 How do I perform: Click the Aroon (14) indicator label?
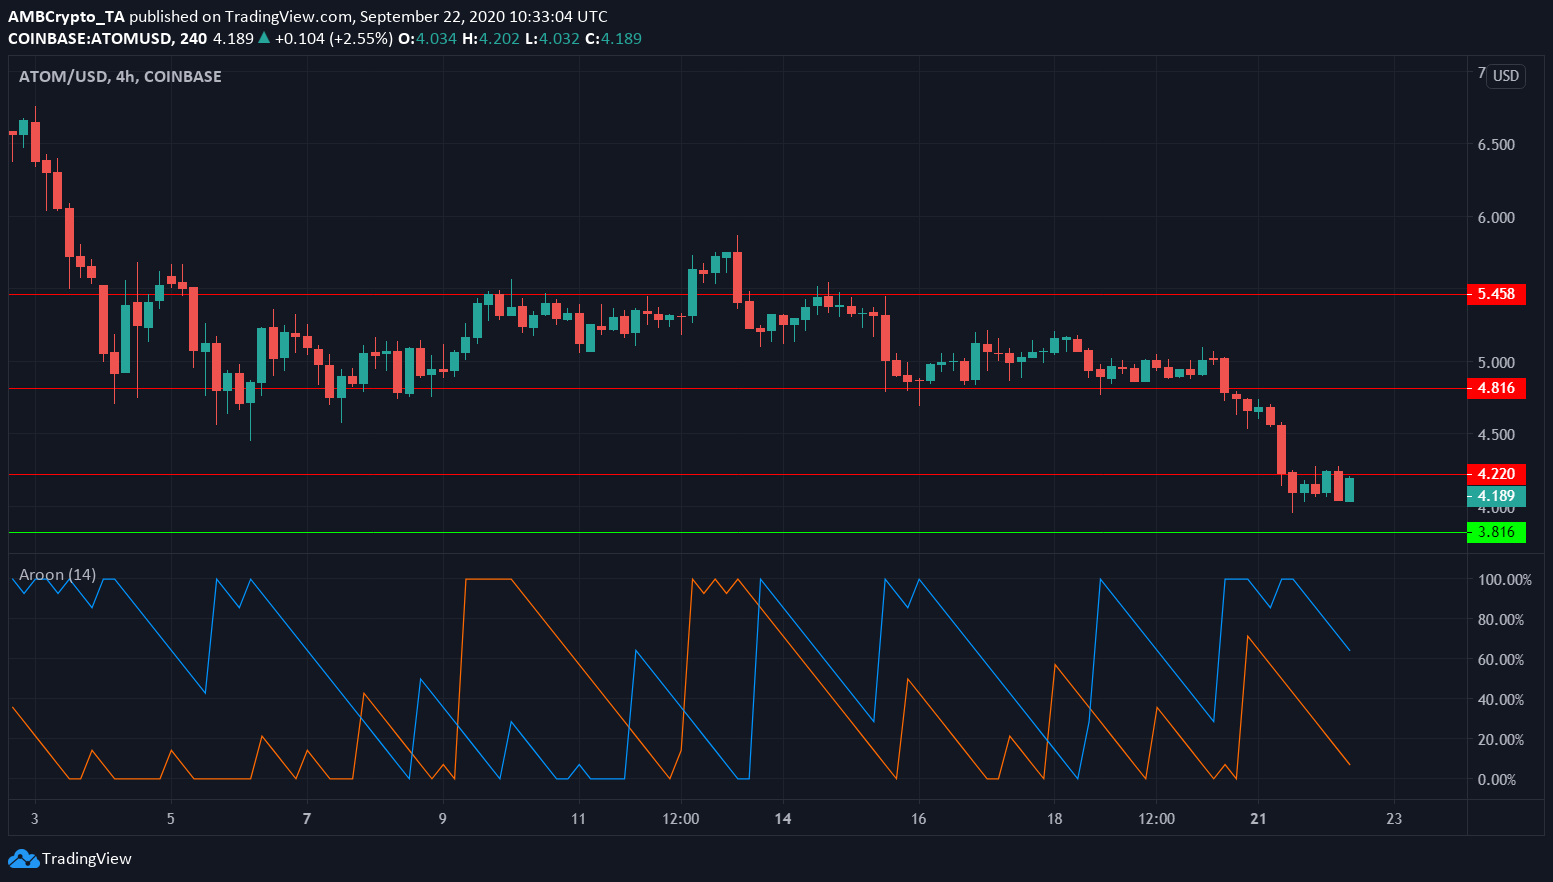tap(58, 575)
